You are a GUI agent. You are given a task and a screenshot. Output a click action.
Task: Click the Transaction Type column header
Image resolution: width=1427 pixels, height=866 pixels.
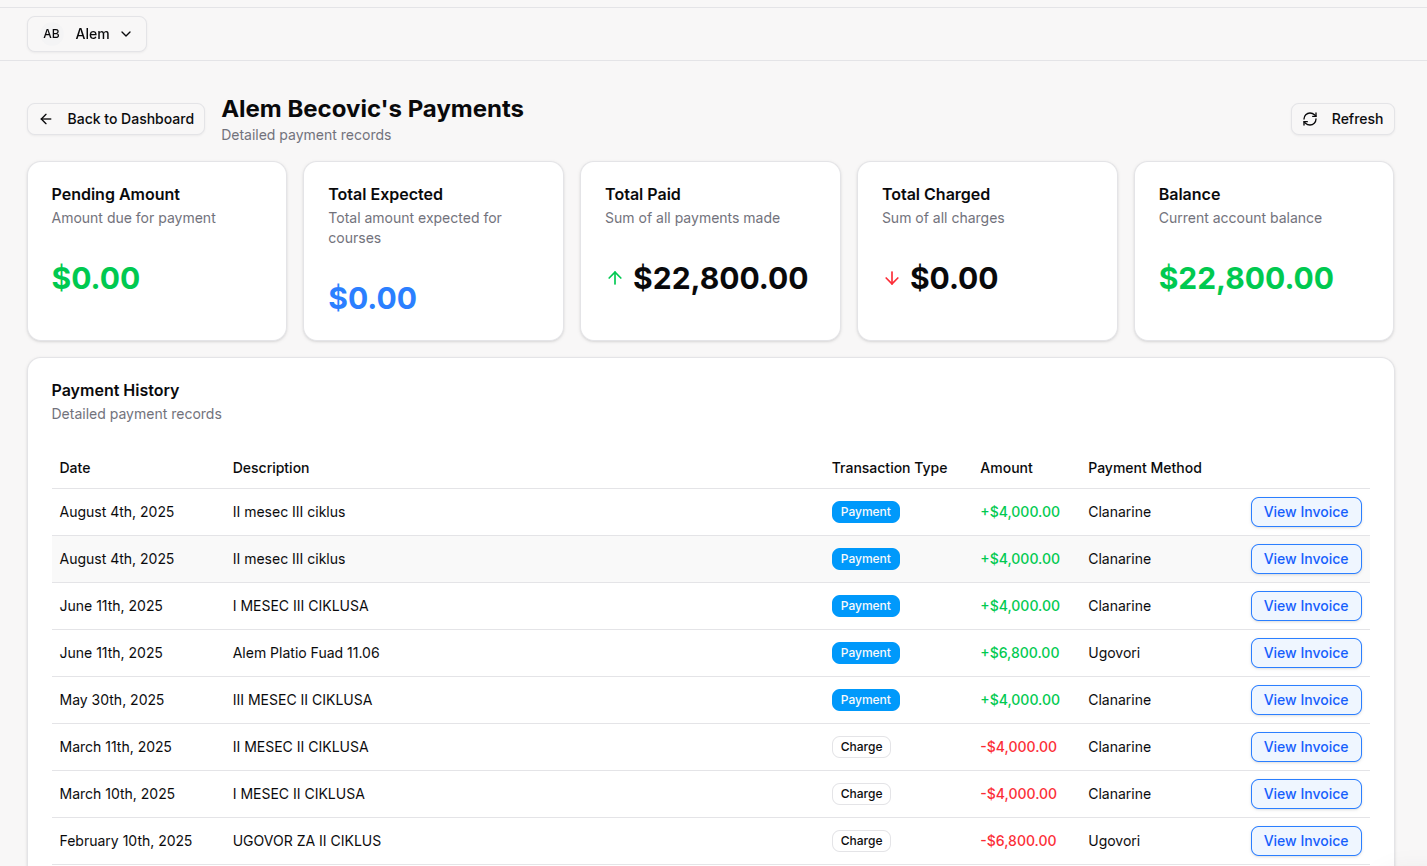[x=889, y=468]
